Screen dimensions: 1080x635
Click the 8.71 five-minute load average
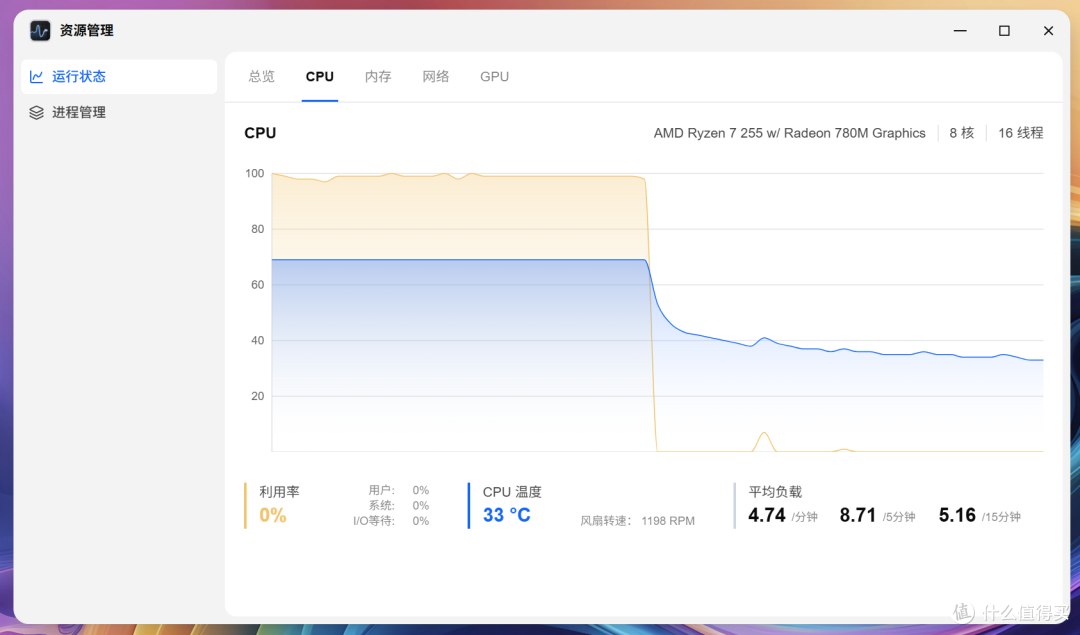pos(858,515)
